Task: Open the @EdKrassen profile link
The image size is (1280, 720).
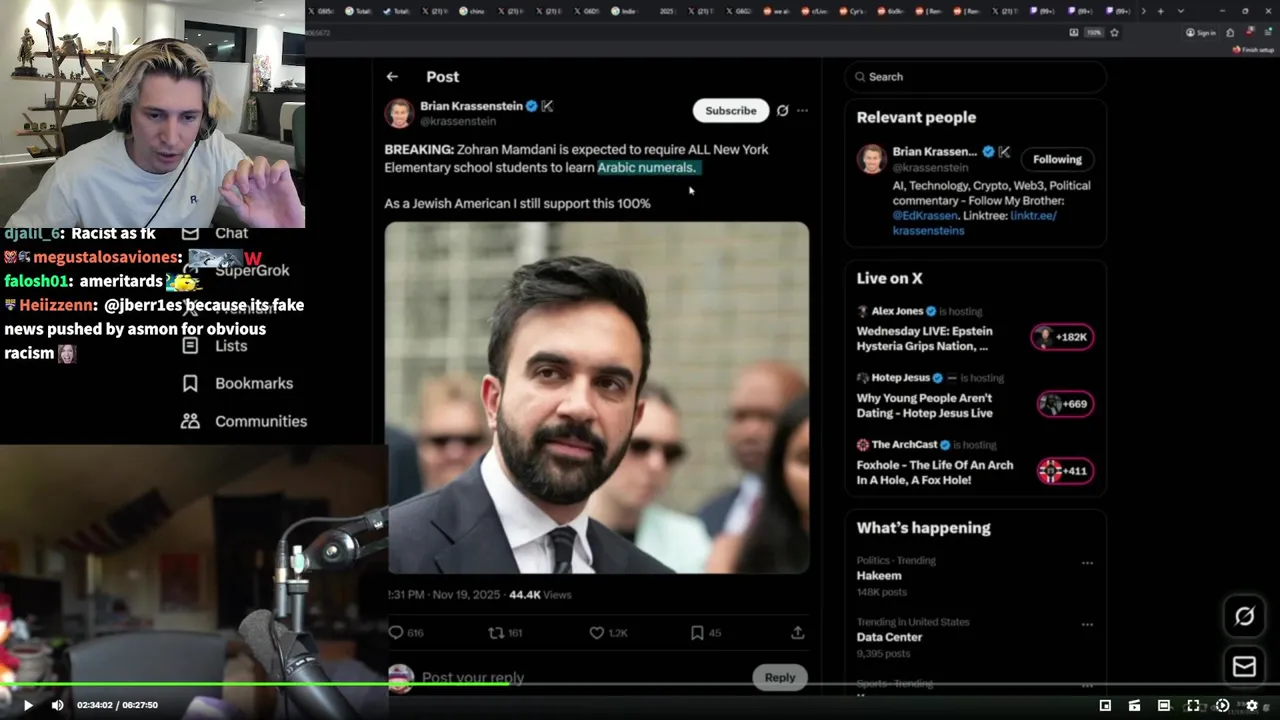Action: (x=927, y=215)
